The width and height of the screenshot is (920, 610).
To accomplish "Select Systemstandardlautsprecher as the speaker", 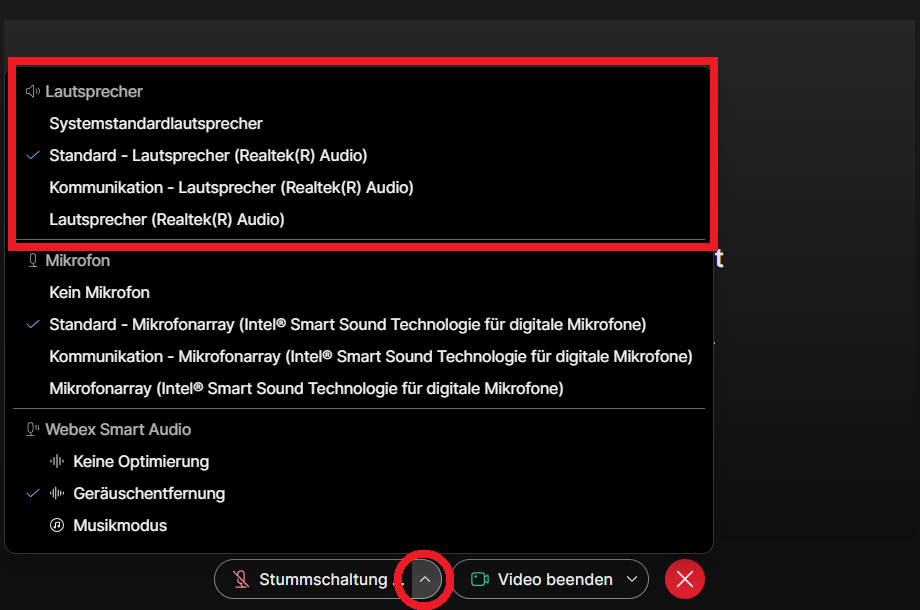I will pos(156,123).
